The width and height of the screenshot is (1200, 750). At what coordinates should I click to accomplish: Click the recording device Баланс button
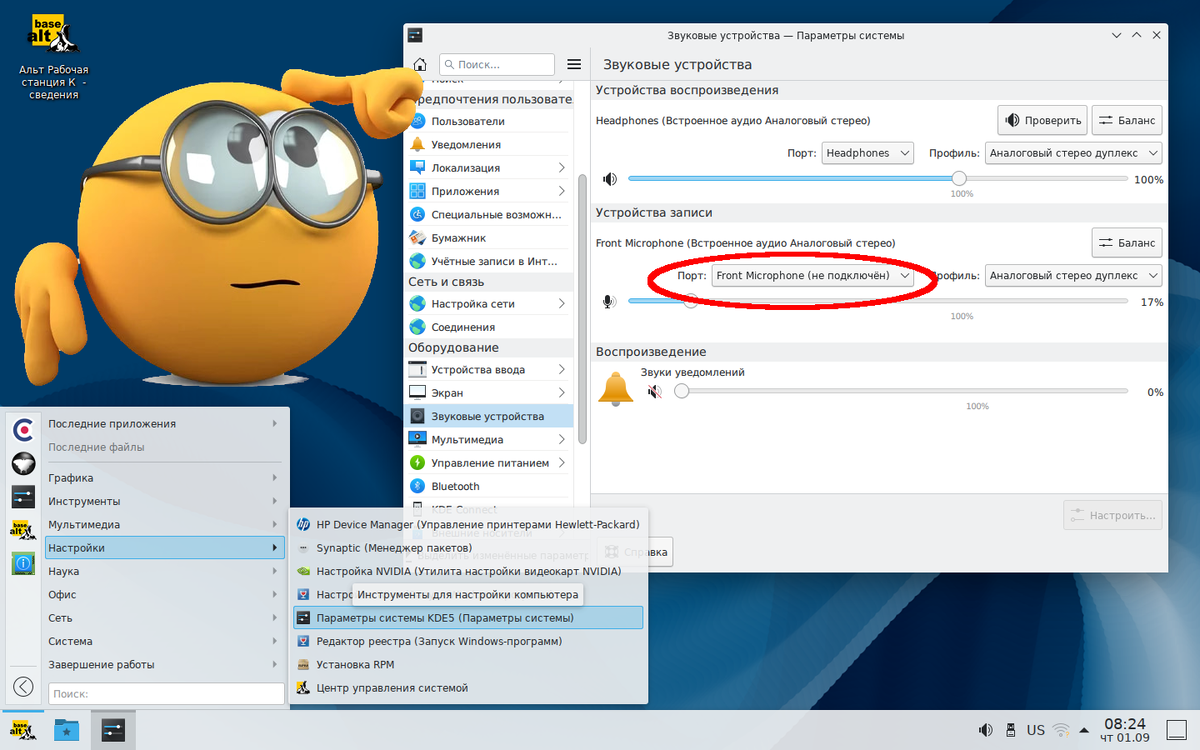click(1127, 242)
